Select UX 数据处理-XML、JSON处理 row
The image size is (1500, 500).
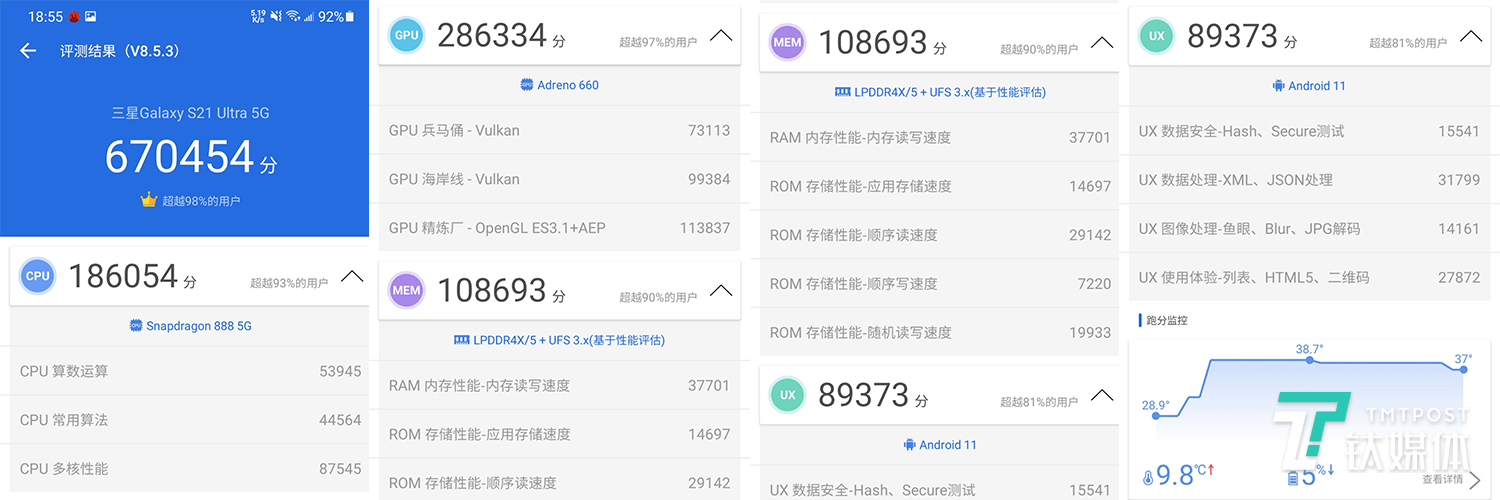(x=1309, y=180)
